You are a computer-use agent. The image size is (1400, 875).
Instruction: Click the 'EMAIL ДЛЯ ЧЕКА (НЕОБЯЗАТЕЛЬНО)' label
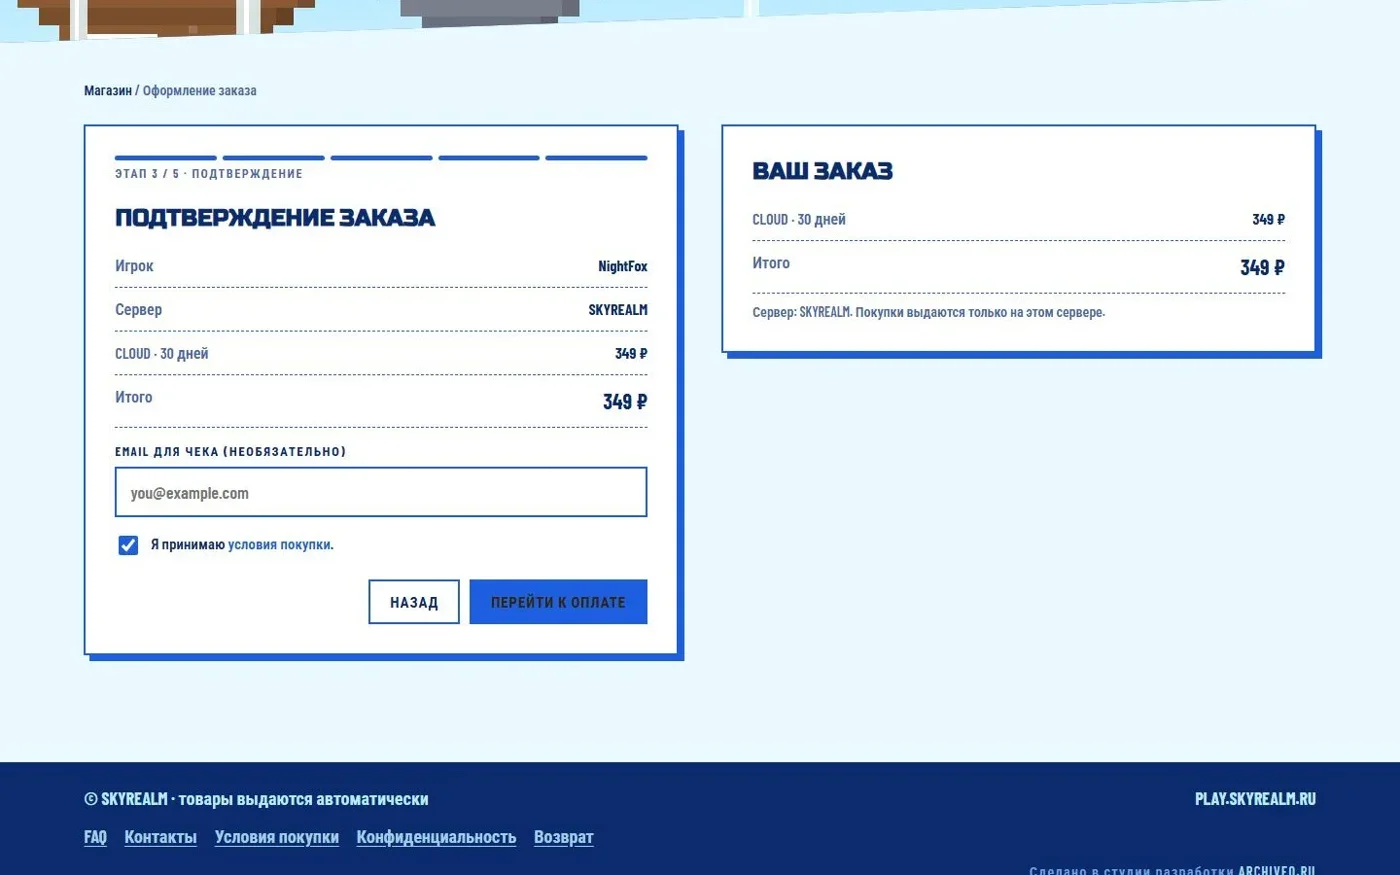tap(230, 451)
